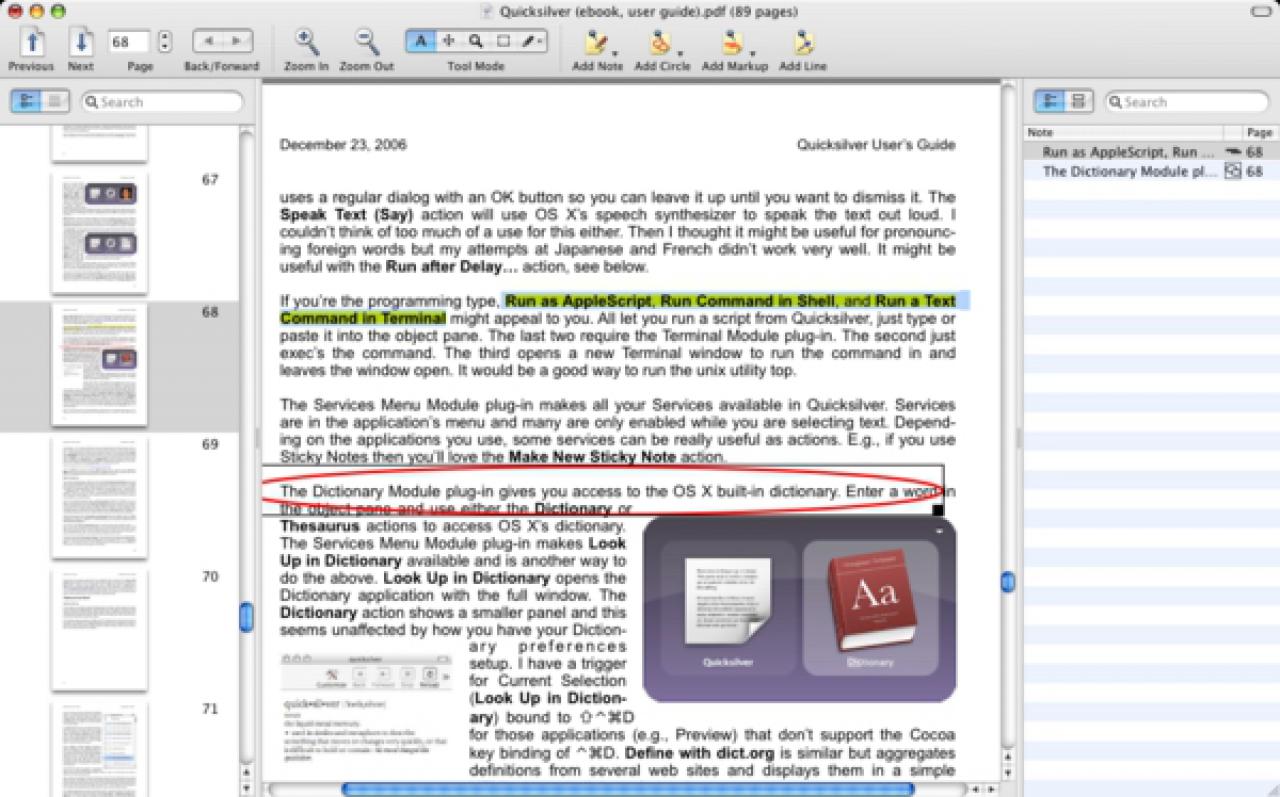
Task: Select the rectangle Select tool mode
Action: click(503, 42)
